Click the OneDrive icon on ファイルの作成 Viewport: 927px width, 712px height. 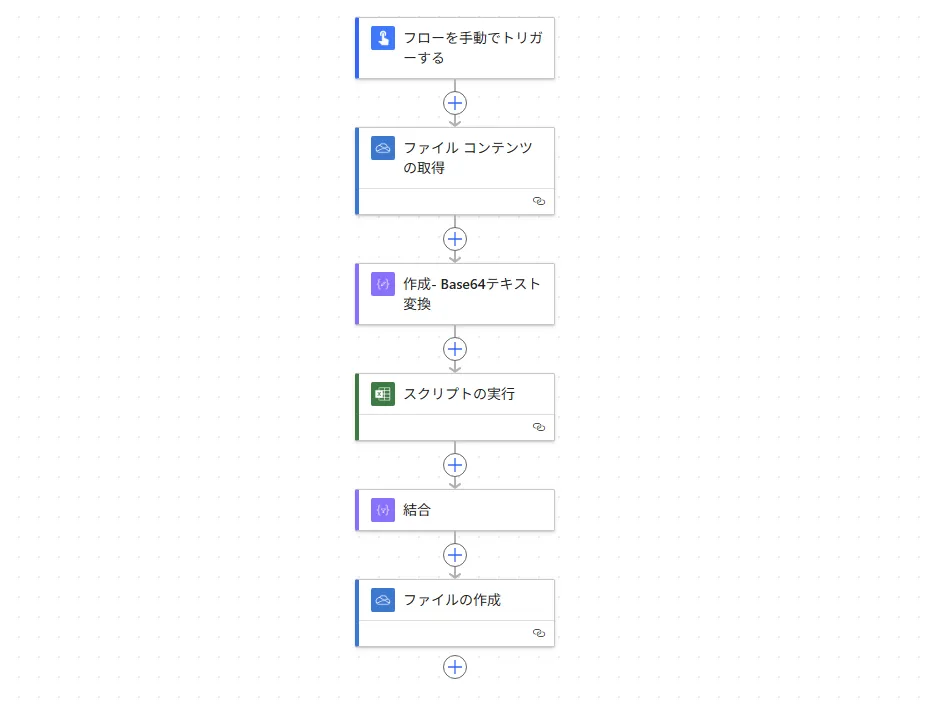[x=383, y=600]
